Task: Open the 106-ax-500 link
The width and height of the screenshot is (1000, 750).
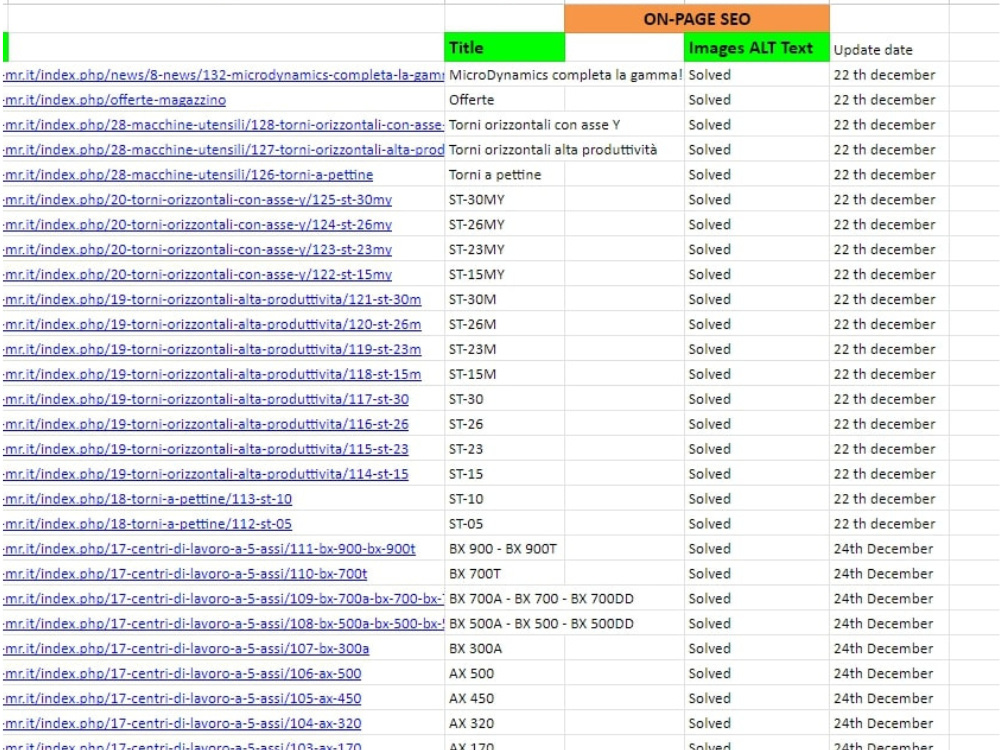Action: (182, 673)
